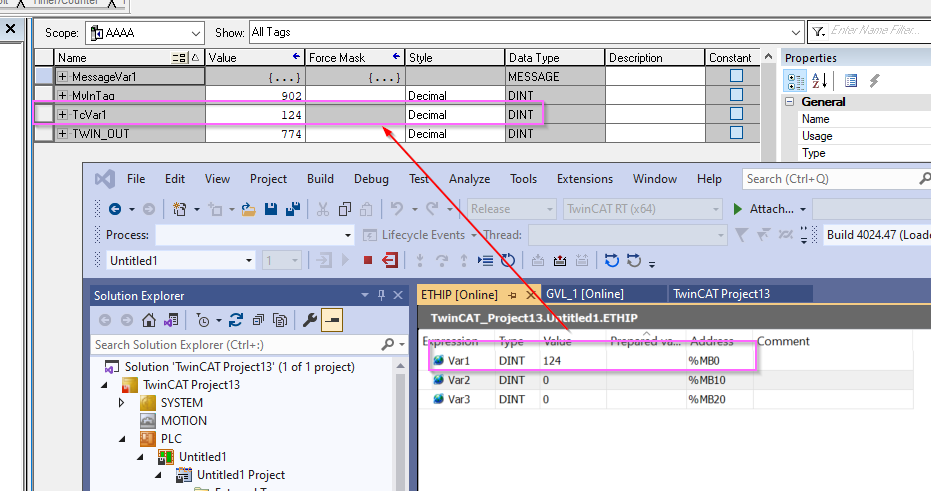The image size is (931, 491).
Task: Open the Extensions menu
Action: pyautogui.click(x=584, y=179)
